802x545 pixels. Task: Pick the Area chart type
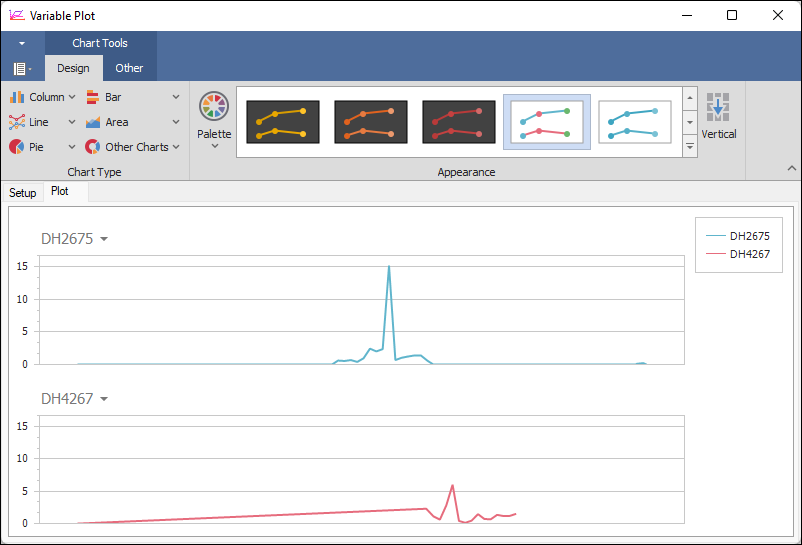108,122
